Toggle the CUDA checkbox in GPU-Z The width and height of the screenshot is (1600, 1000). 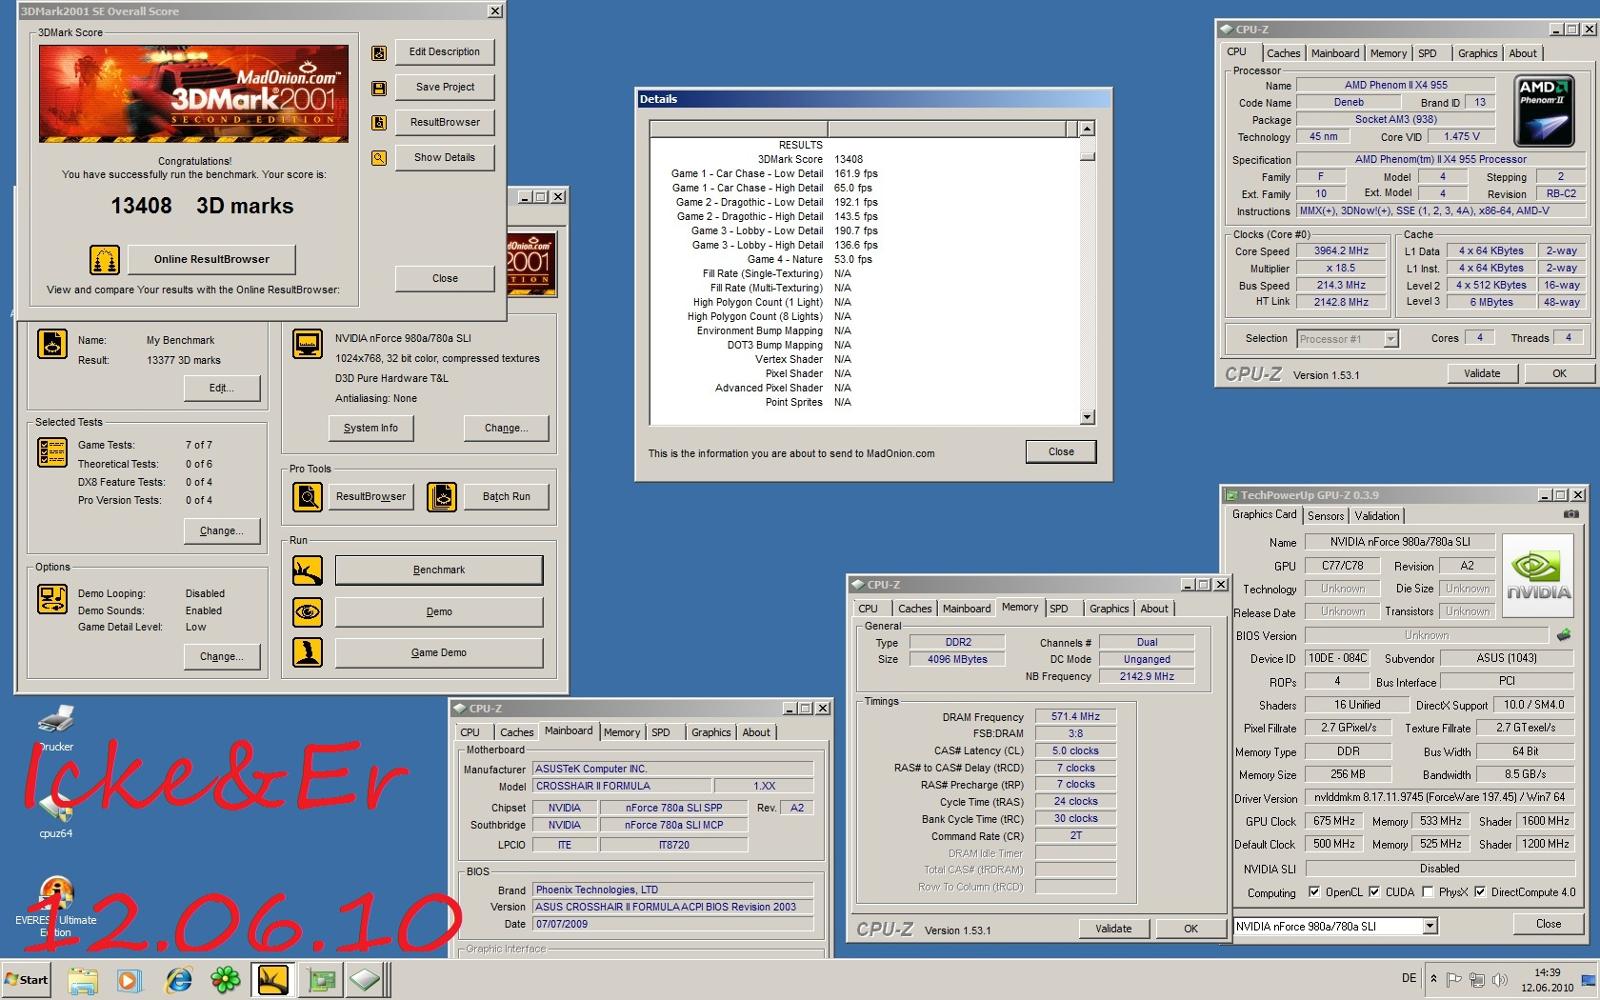tap(1374, 892)
